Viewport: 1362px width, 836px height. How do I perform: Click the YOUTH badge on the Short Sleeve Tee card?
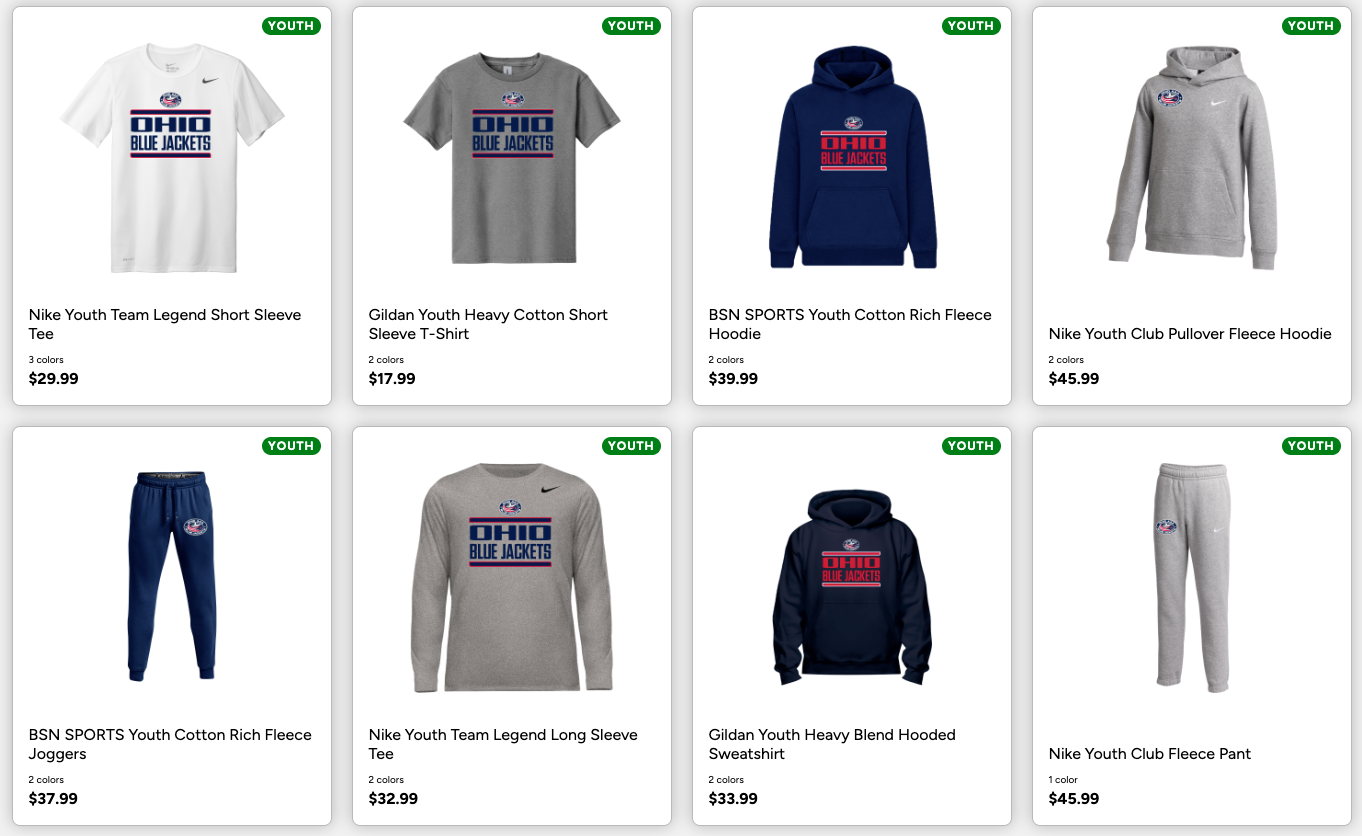coord(291,26)
